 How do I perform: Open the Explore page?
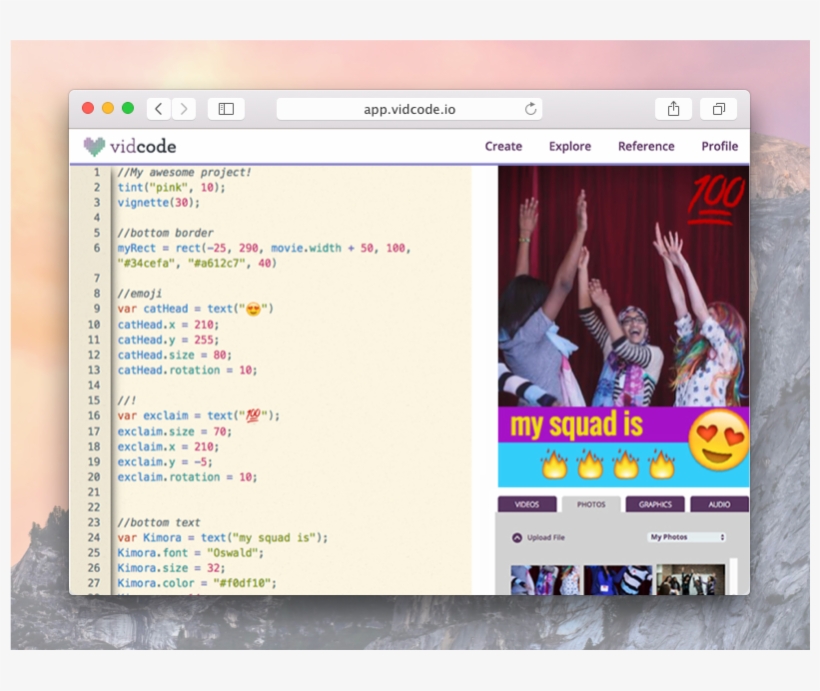[x=569, y=146]
